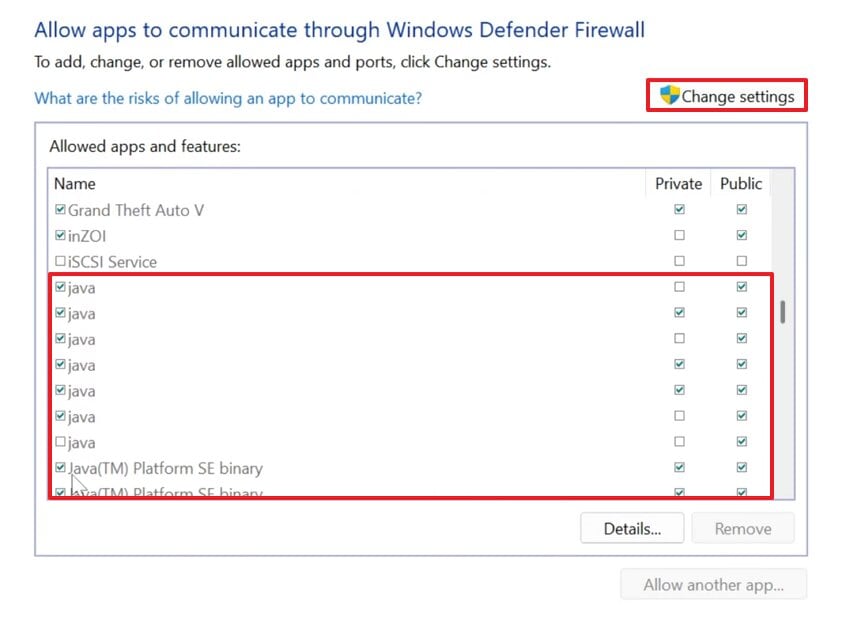Click the Remove button
Image resolution: width=850 pixels, height=620 pixels.
pos(743,528)
